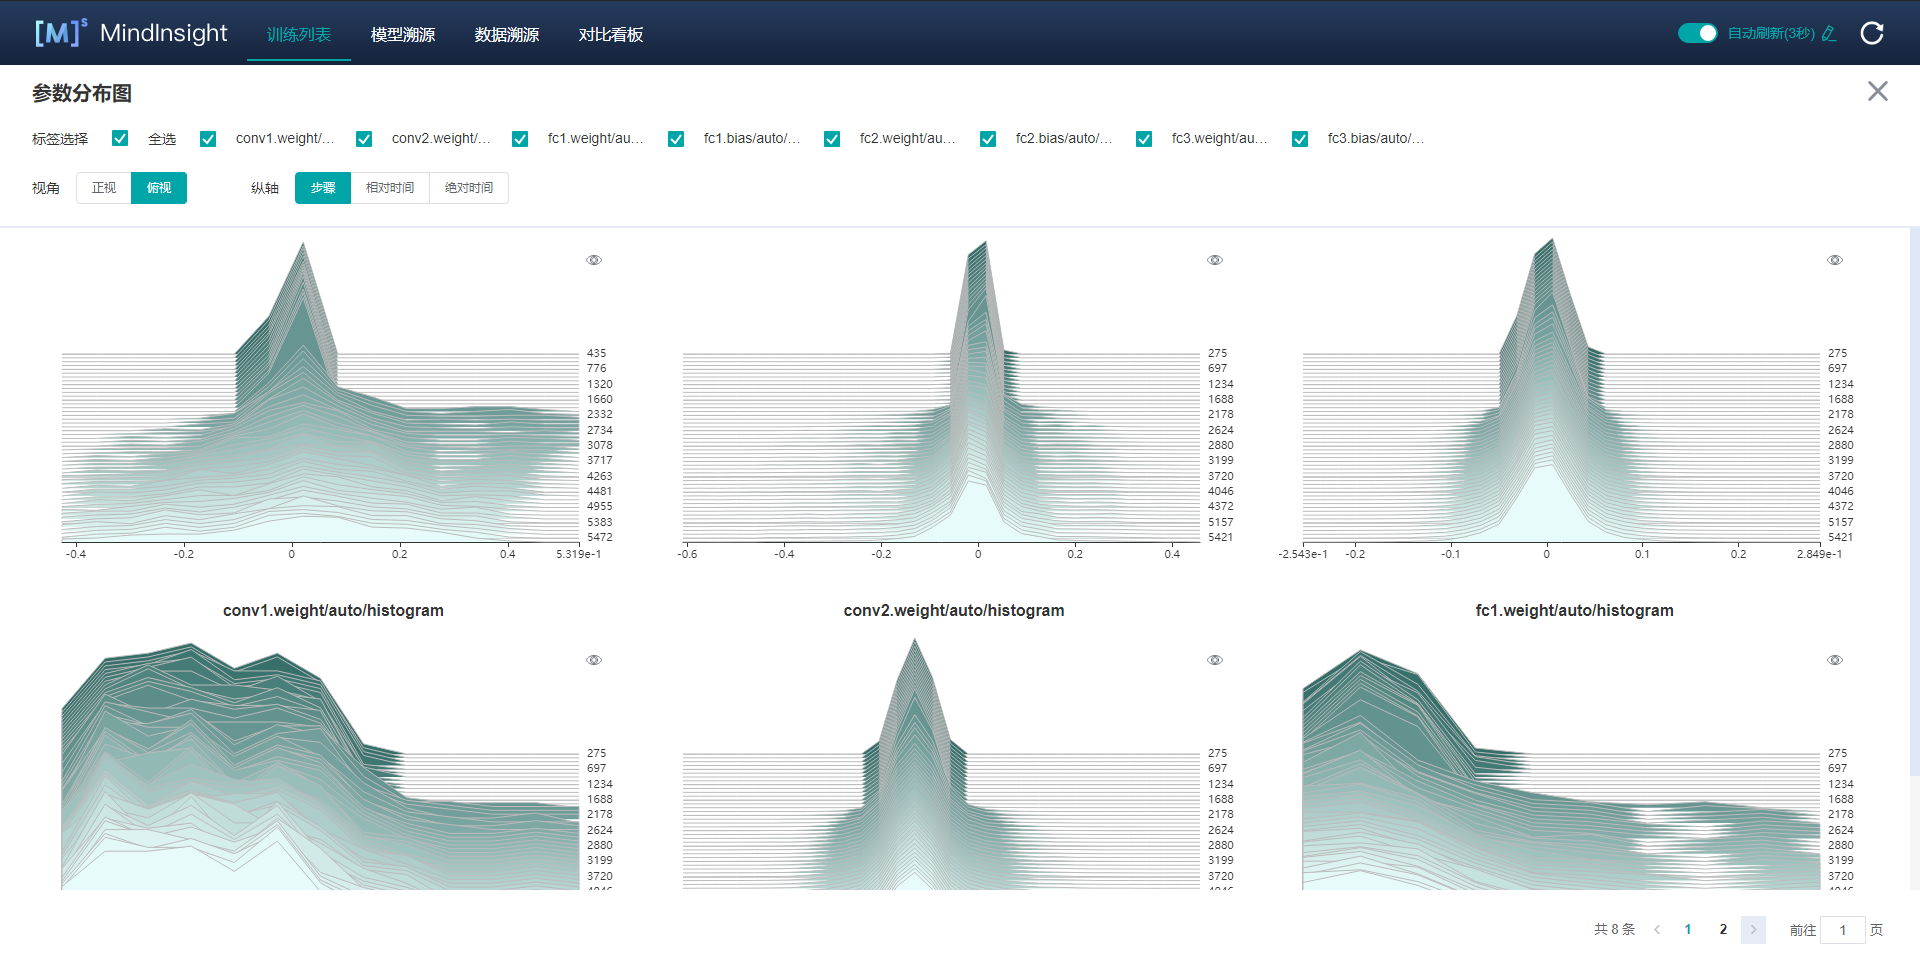Select 俯视 overlook view option

(159, 188)
